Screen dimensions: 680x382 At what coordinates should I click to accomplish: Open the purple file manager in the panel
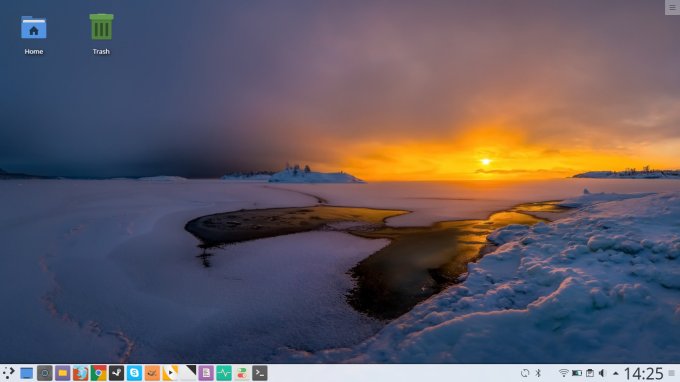point(62,373)
